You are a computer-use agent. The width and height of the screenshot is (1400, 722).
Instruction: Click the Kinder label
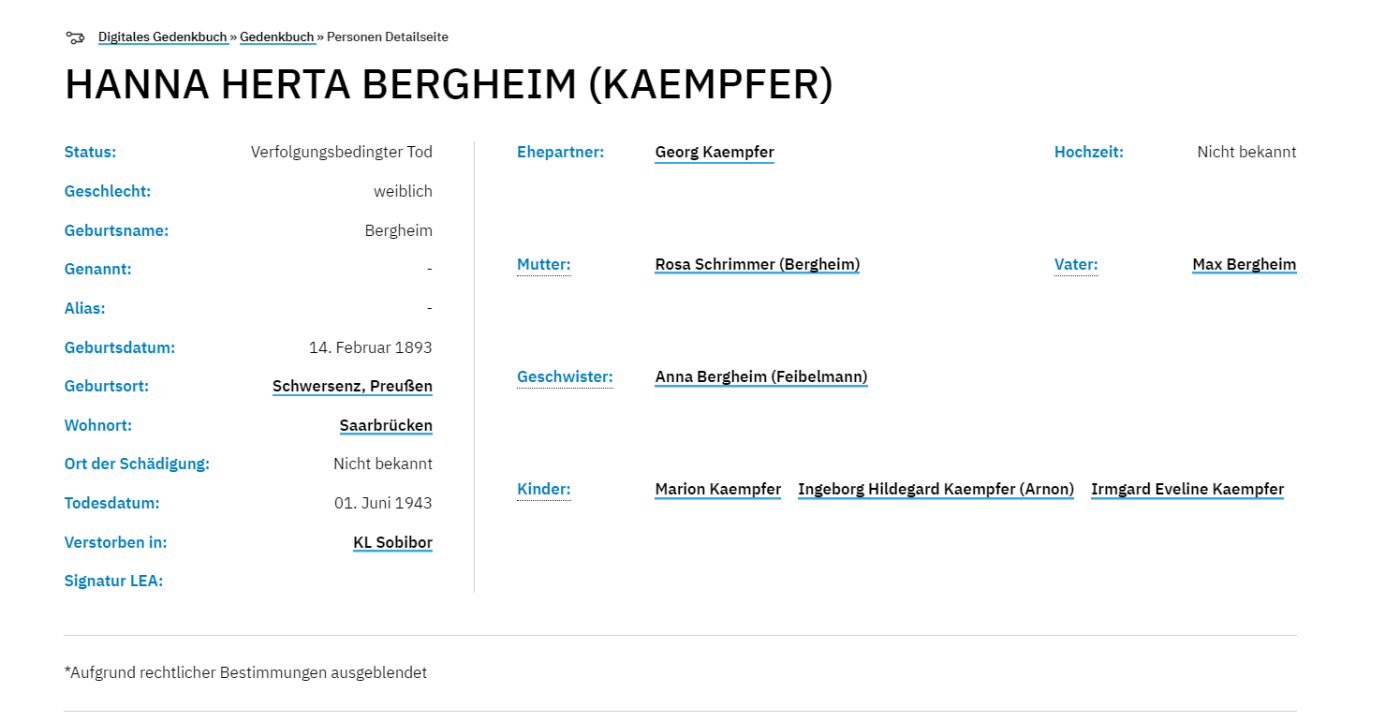[x=544, y=489]
